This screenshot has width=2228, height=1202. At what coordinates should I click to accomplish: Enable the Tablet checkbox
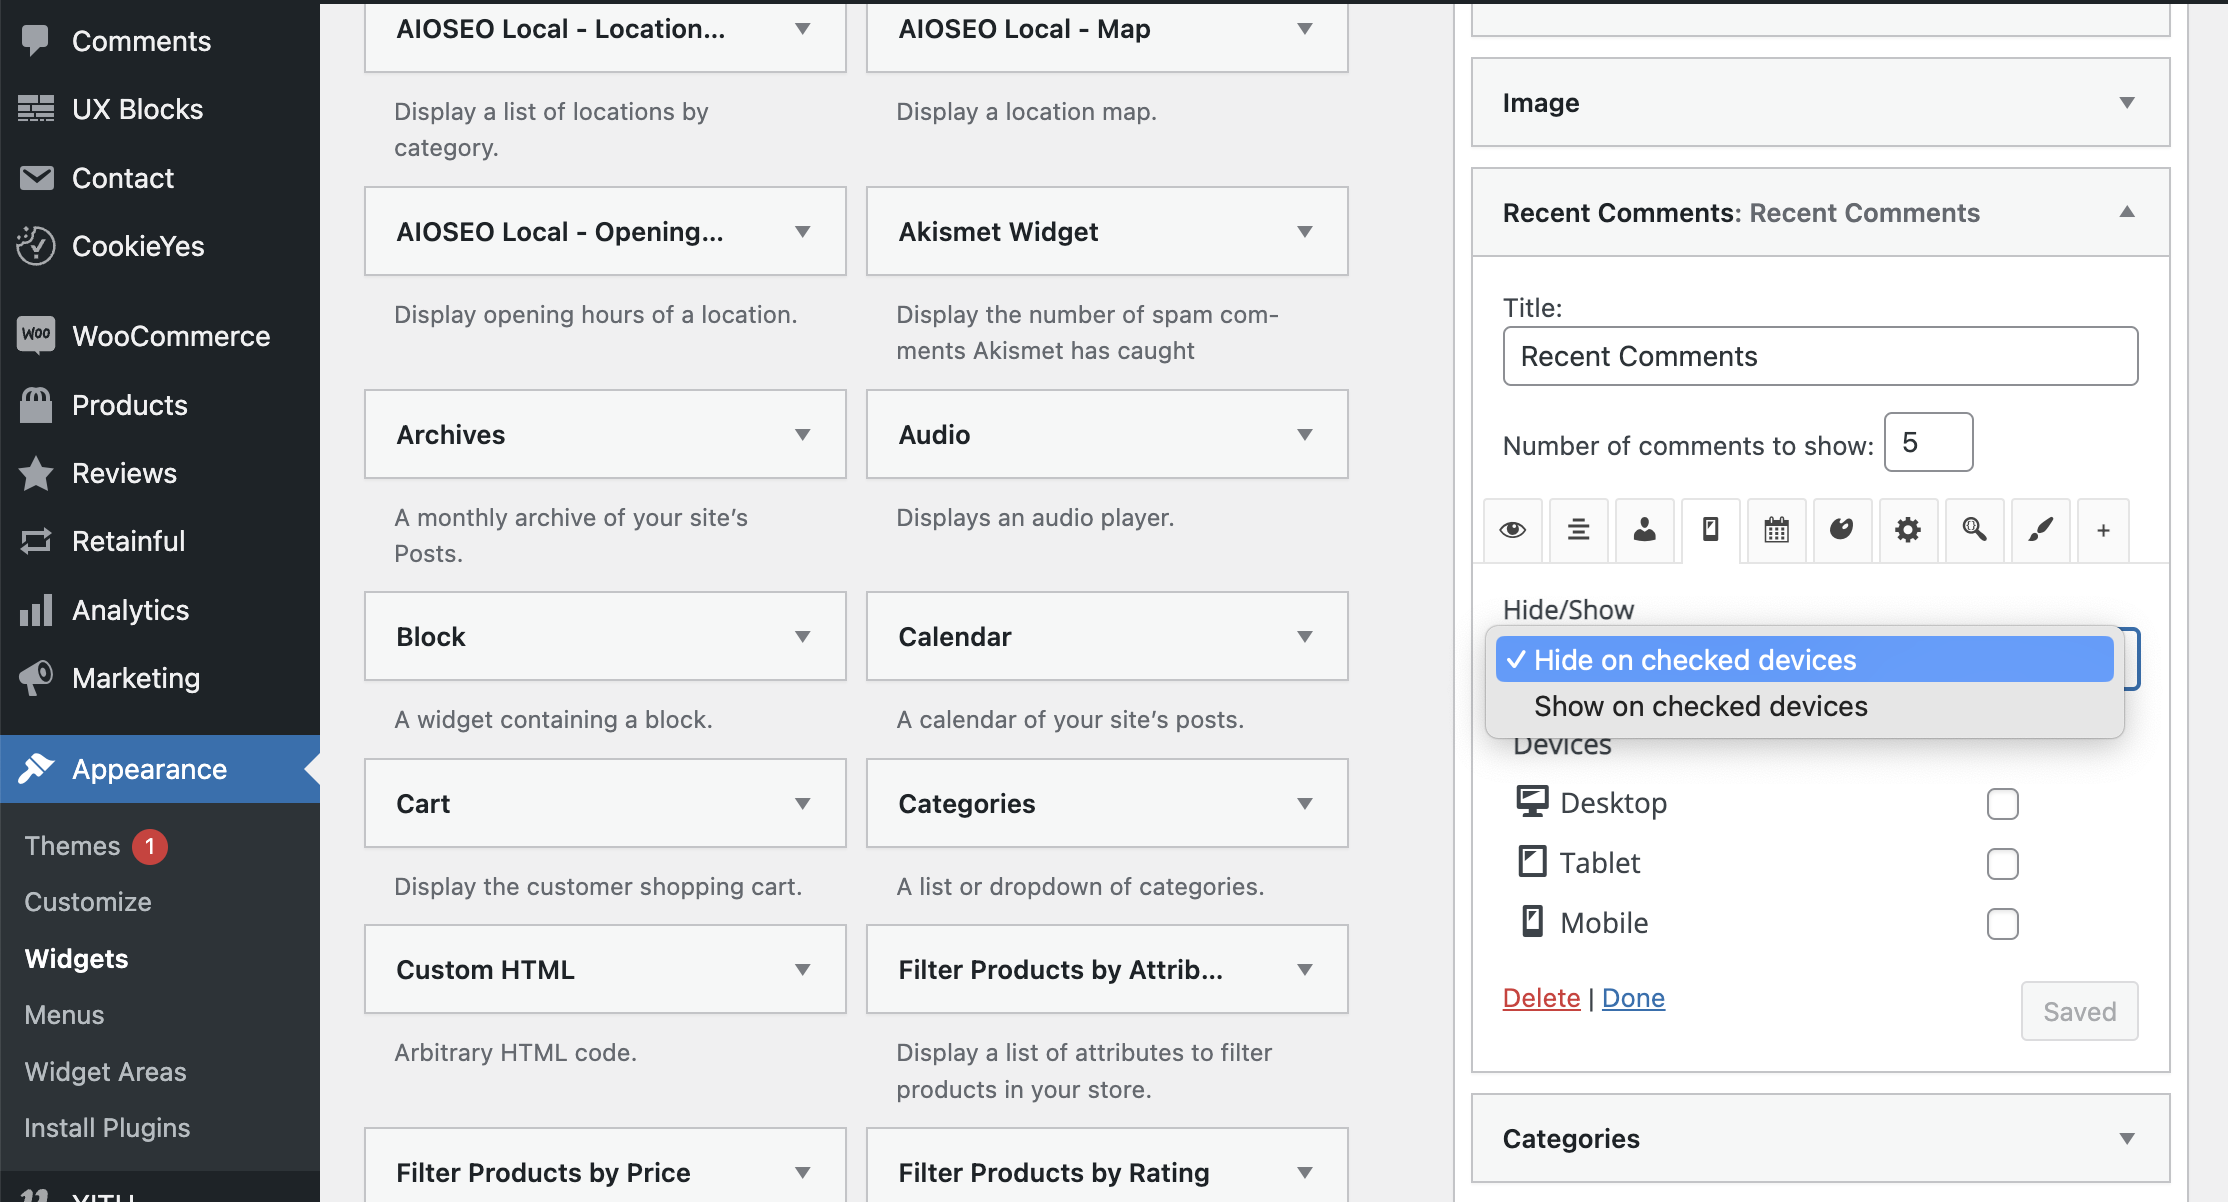(x=2002, y=863)
